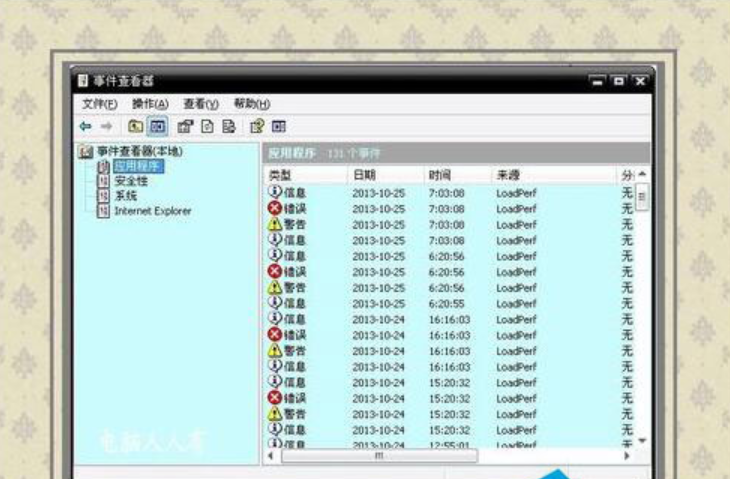730x479 pixels.
Task: Open the 查看(V) menu
Action: click(200, 104)
